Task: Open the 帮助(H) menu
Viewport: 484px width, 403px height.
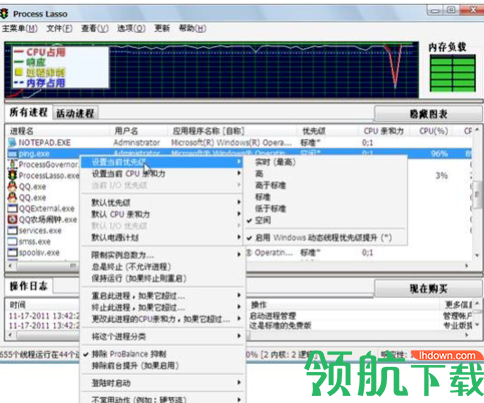Action: click(x=193, y=29)
